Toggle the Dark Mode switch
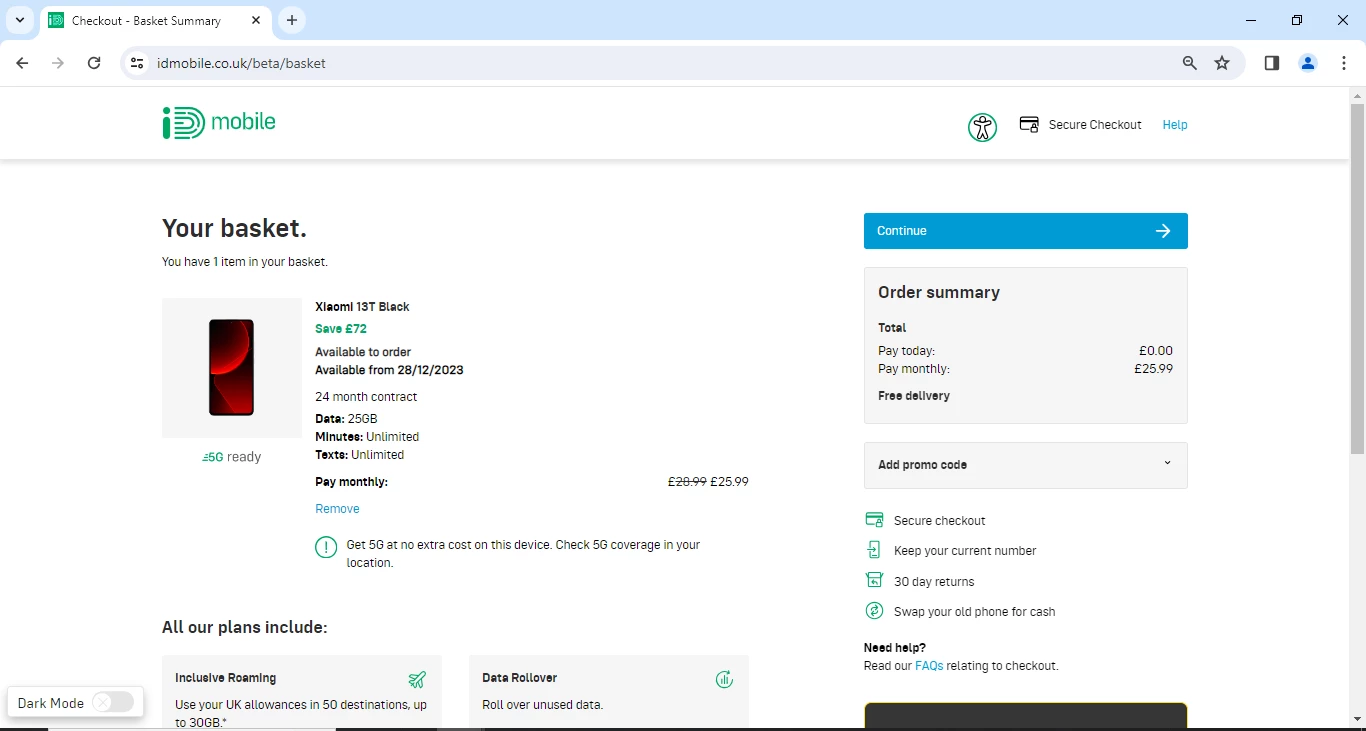 click(x=113, y=703)
